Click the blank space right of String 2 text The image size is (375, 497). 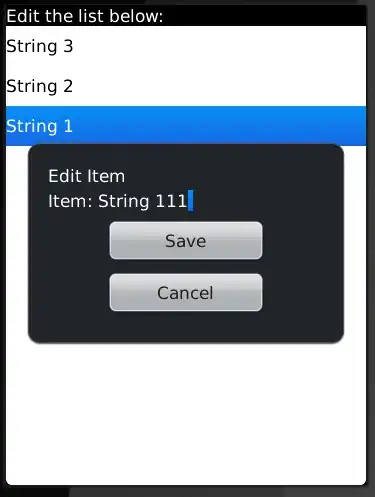[220, 86]
